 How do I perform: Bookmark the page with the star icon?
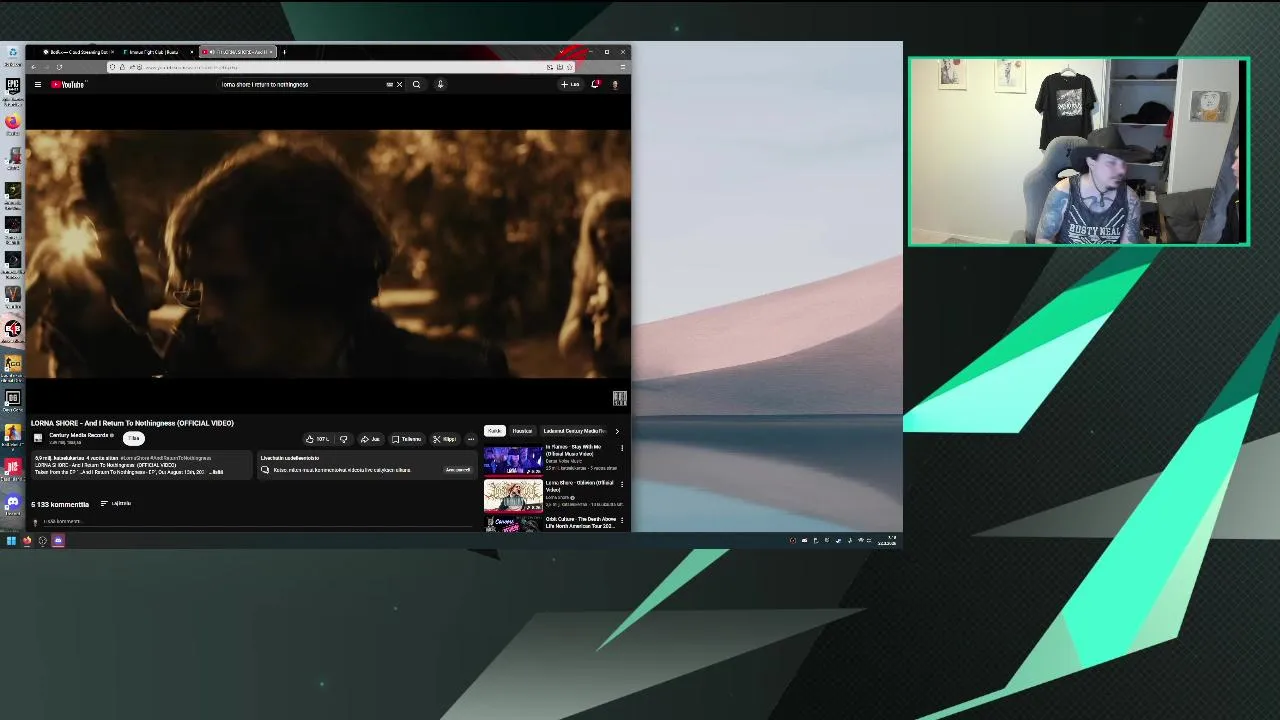click(569, 67)
